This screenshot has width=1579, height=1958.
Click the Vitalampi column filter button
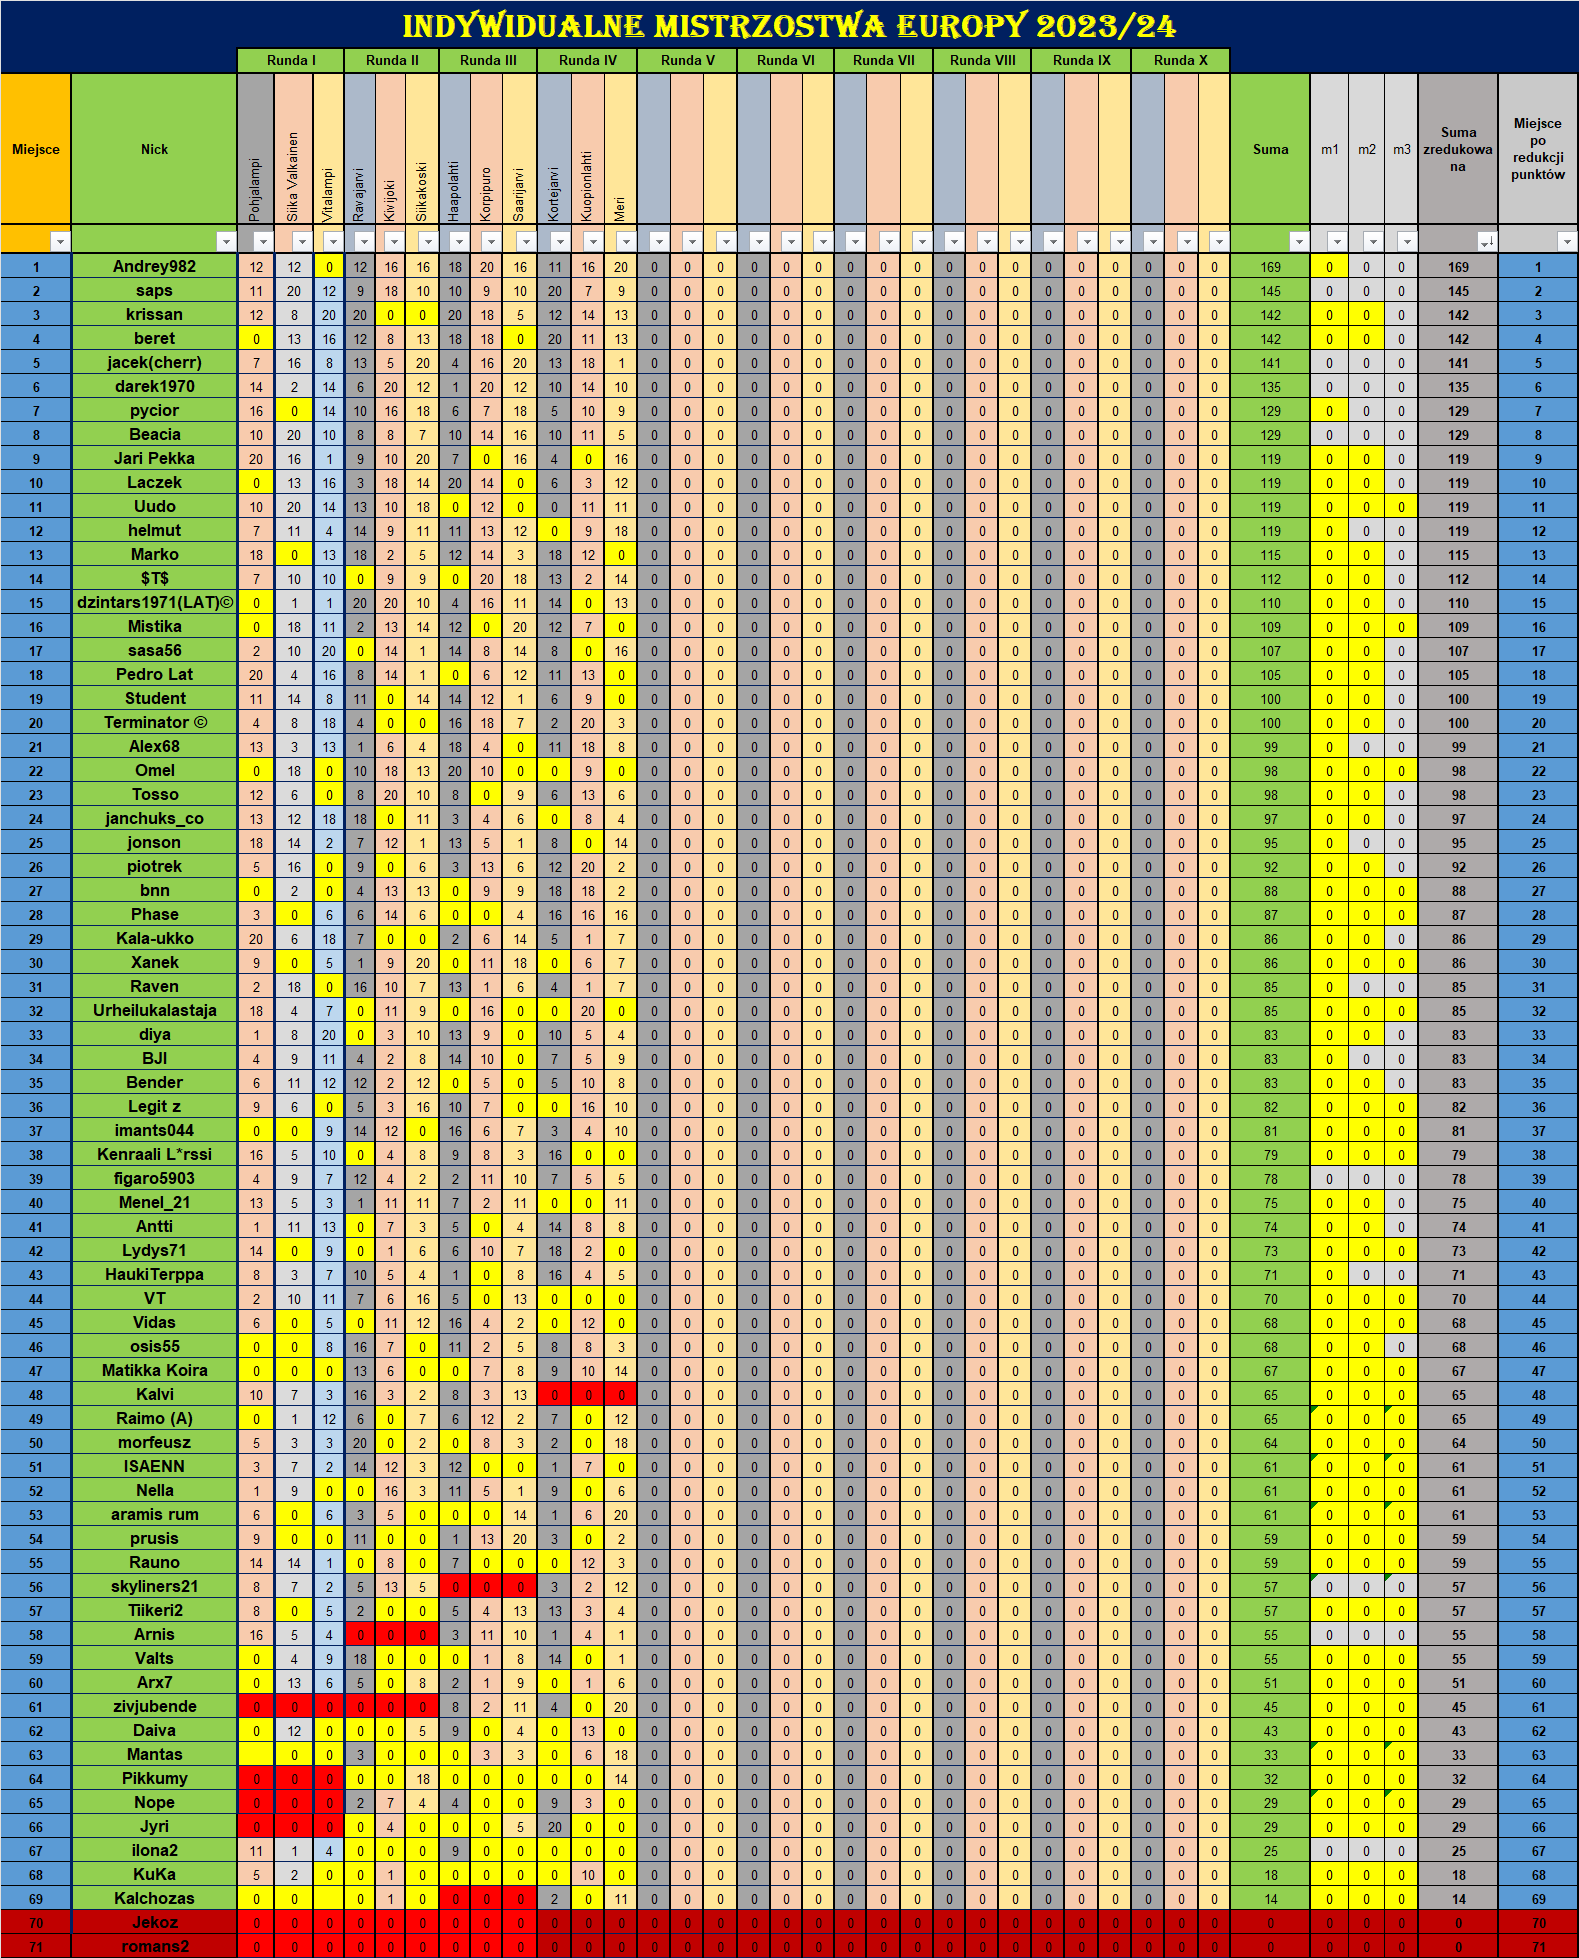[x=333, y=241]
